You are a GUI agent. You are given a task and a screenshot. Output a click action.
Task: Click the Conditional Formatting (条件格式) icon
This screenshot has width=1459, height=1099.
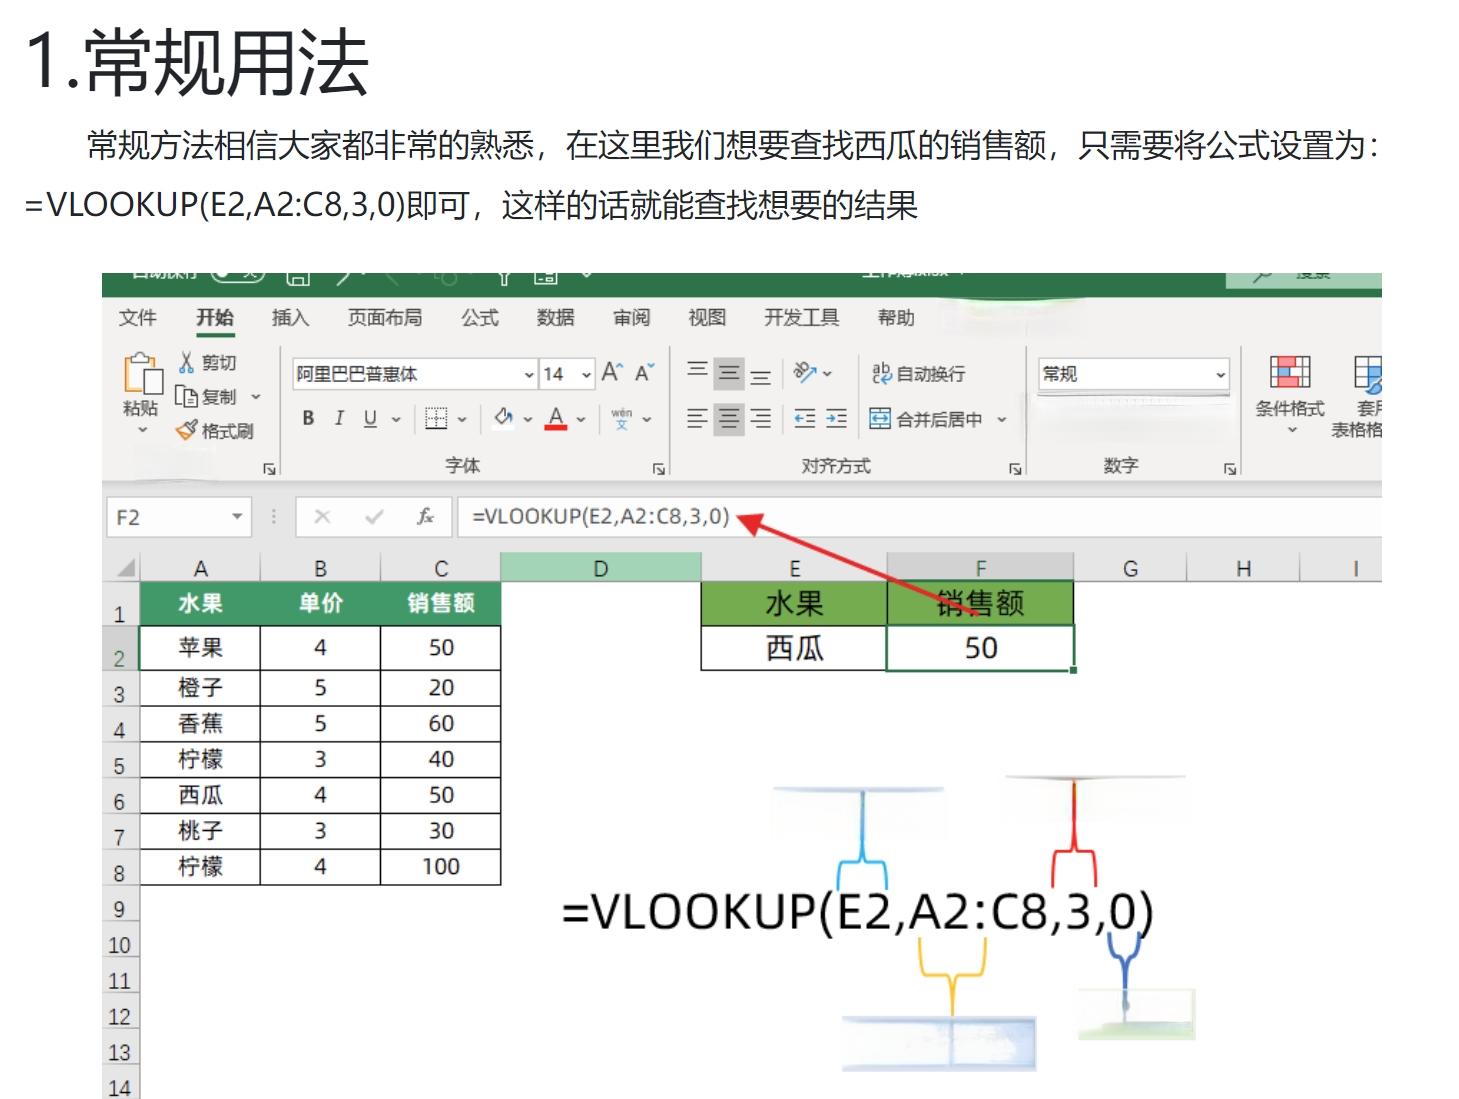pyautogui.click(x=1289, y=372)
